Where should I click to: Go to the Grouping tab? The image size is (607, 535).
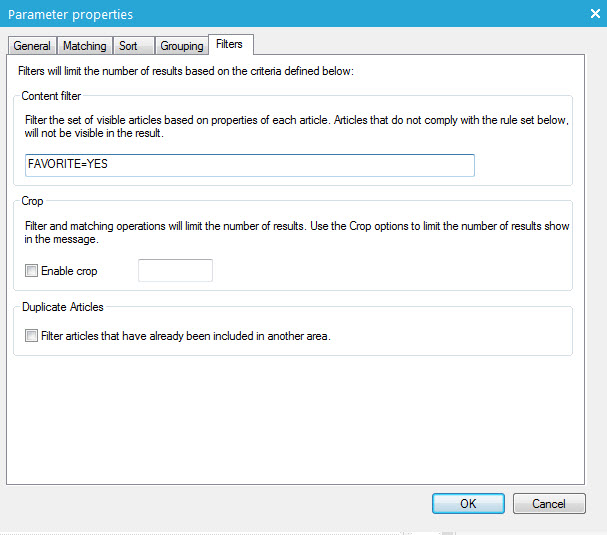click(x=180, y=46)
